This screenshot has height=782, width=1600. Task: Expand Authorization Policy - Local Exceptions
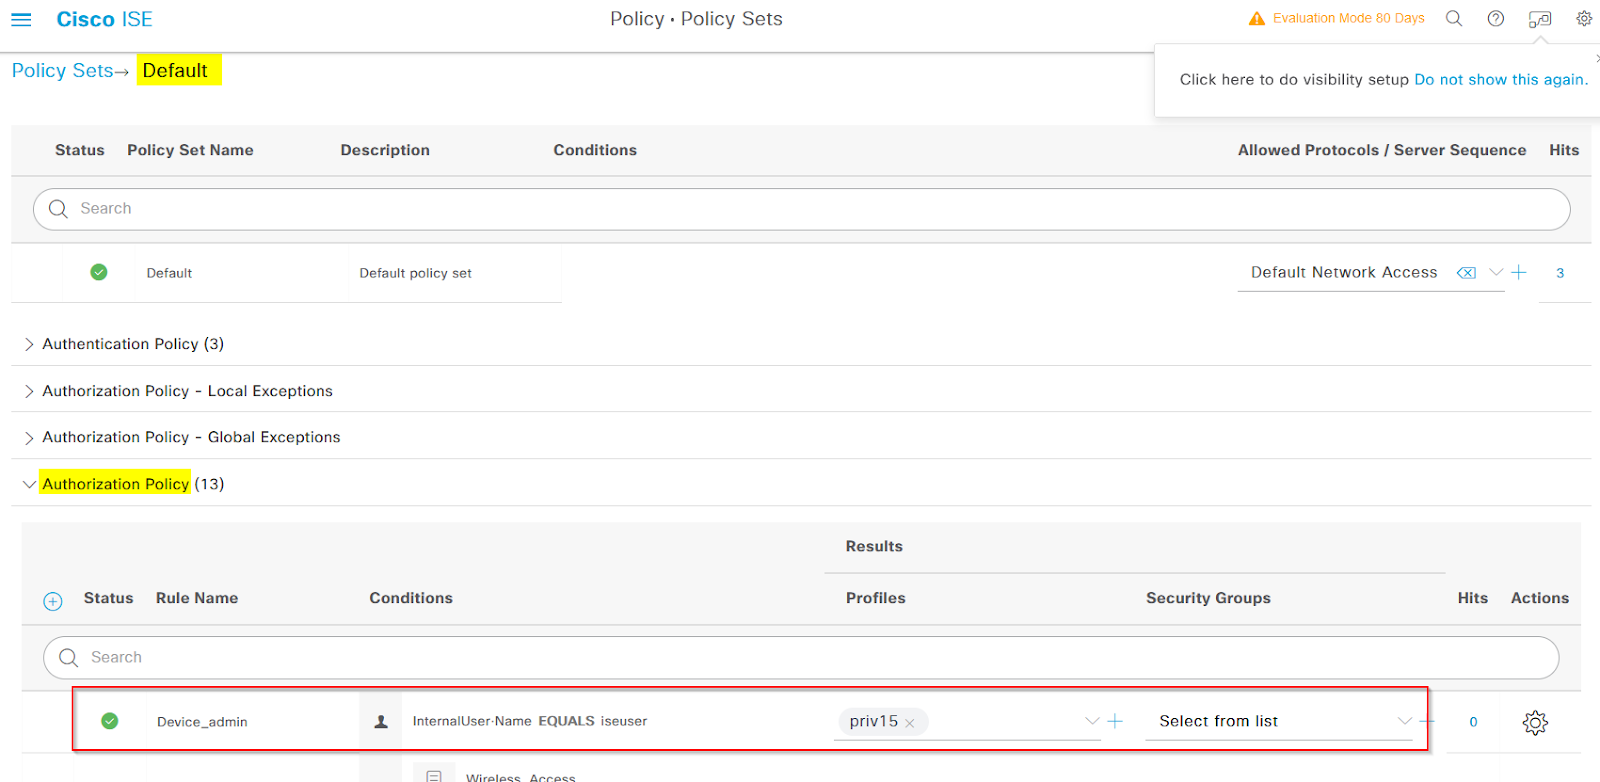click(x=28, y=391)
